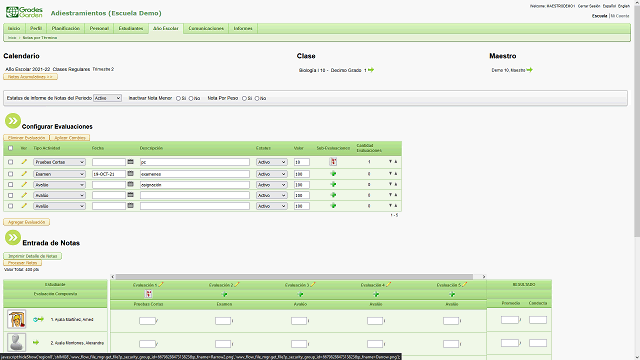This screenshot has height=360, width=640.
Task: Collapse the Configurar Evaluaciones section icon
Action: [x=13, y=121]
